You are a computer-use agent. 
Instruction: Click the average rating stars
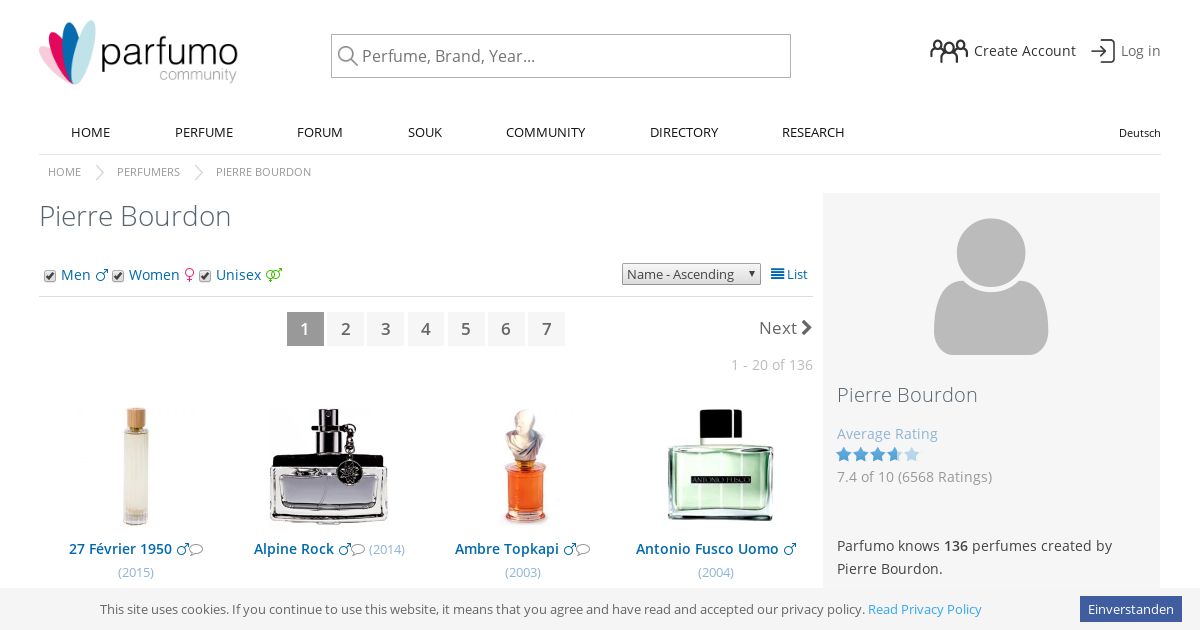coord(877,454)
